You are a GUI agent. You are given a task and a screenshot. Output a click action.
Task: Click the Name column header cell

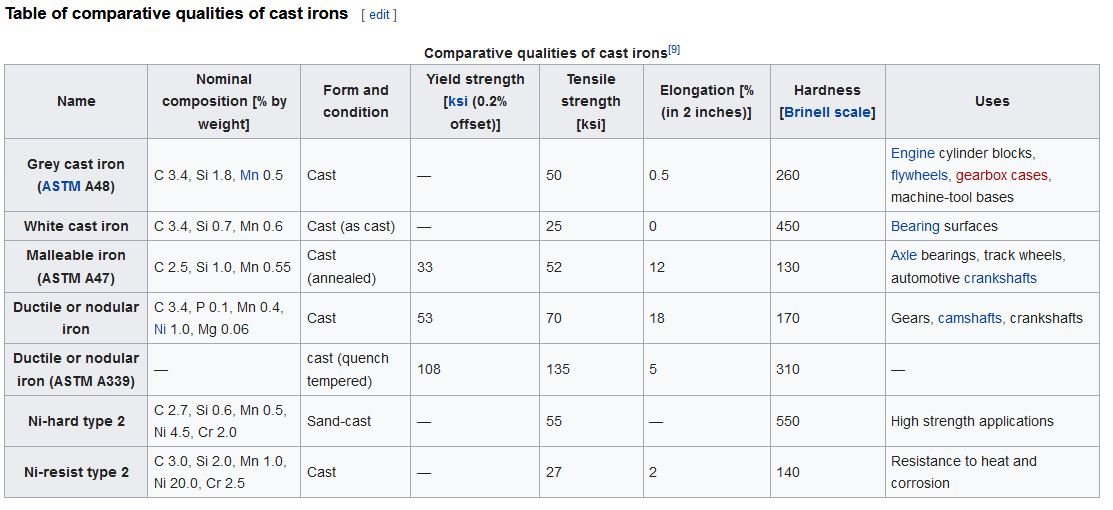(76, 101)
